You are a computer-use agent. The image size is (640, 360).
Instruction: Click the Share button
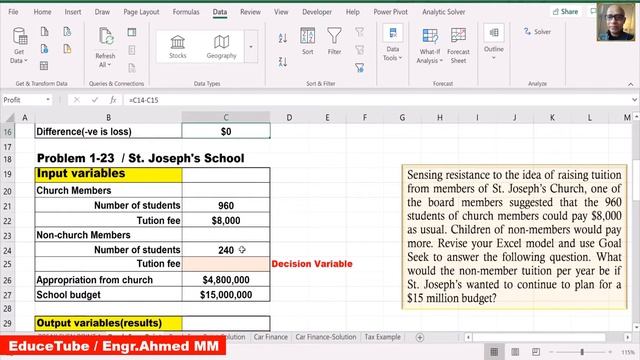click(565, 11)
